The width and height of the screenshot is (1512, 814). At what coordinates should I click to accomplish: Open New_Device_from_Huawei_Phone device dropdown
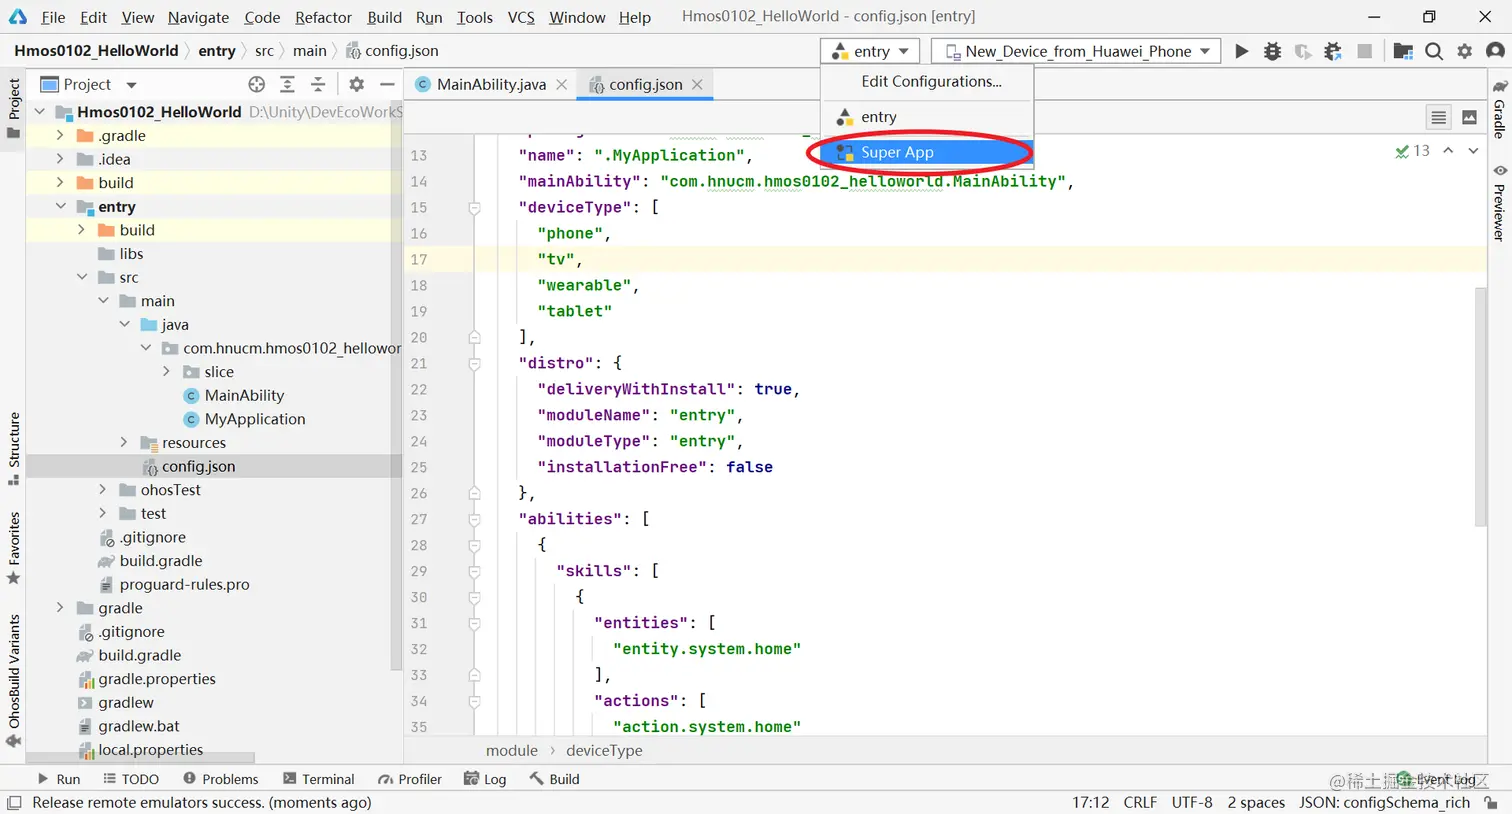click(x=1076, y=51)
